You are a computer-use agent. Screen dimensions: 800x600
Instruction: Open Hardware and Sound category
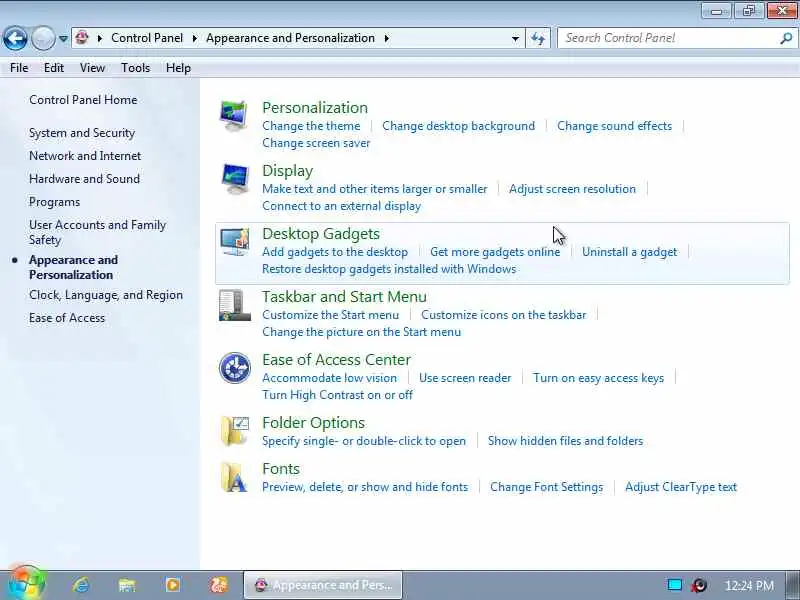[x=84, y=179]
